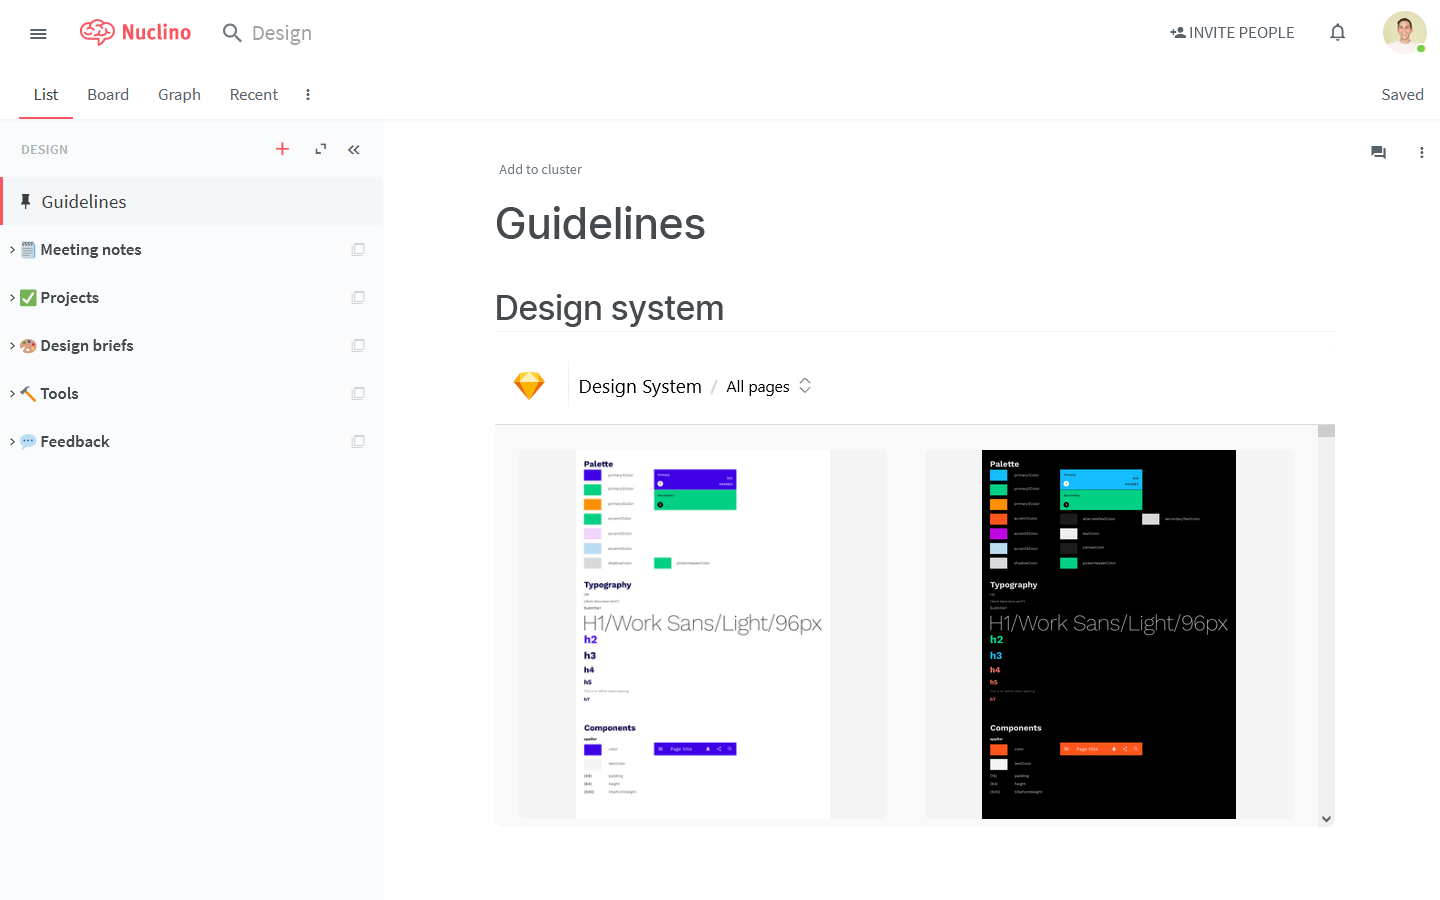
Task: Open the hamburger main menu
Action: 38,33
